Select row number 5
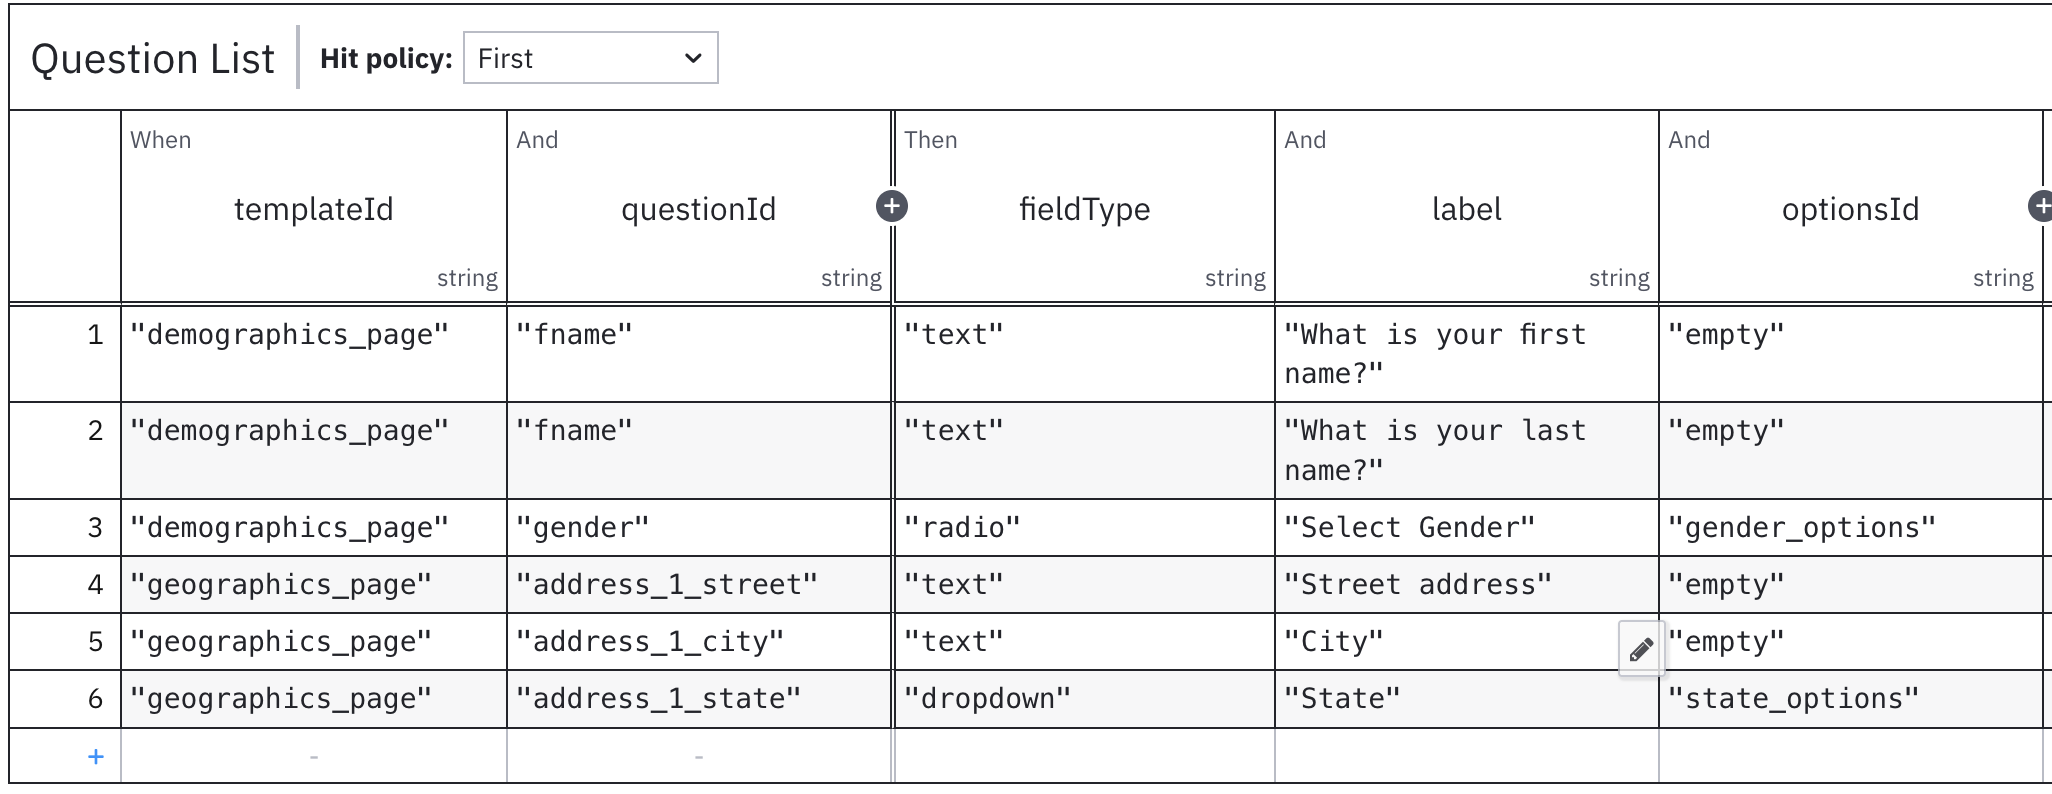The image size is (2052, 794). click(66, 641)
